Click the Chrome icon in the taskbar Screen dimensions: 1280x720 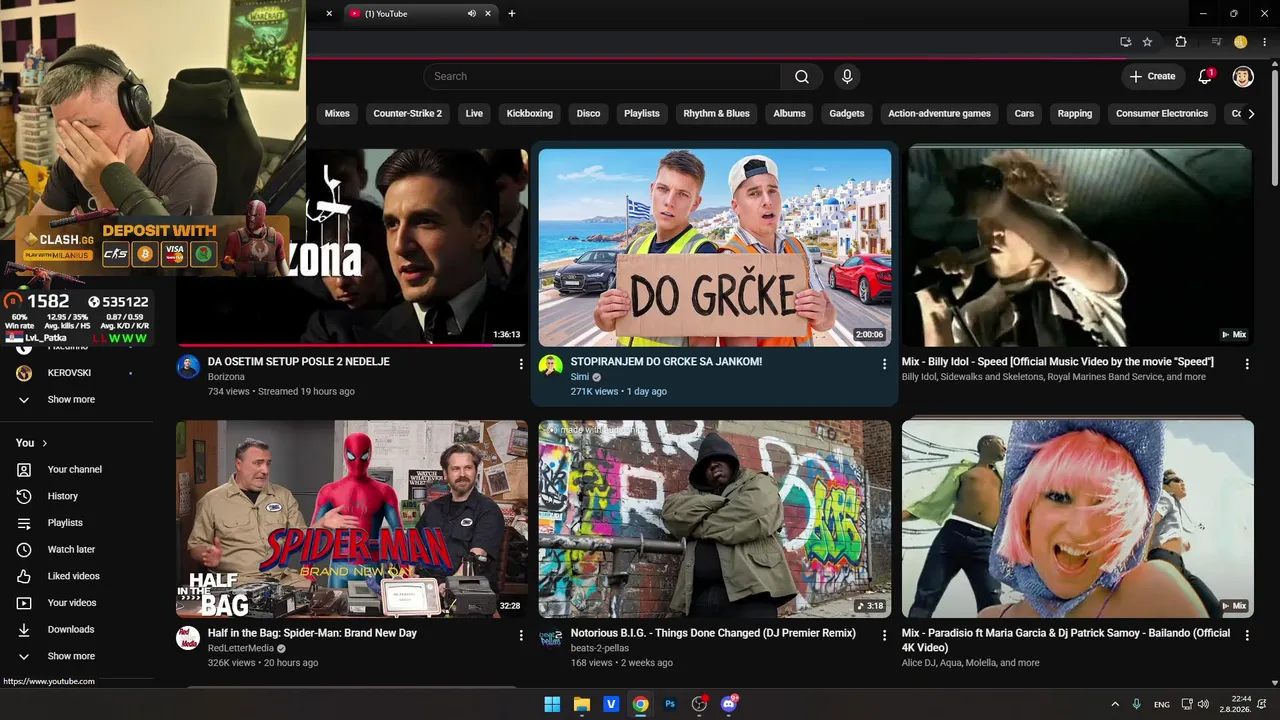(640, 704)
